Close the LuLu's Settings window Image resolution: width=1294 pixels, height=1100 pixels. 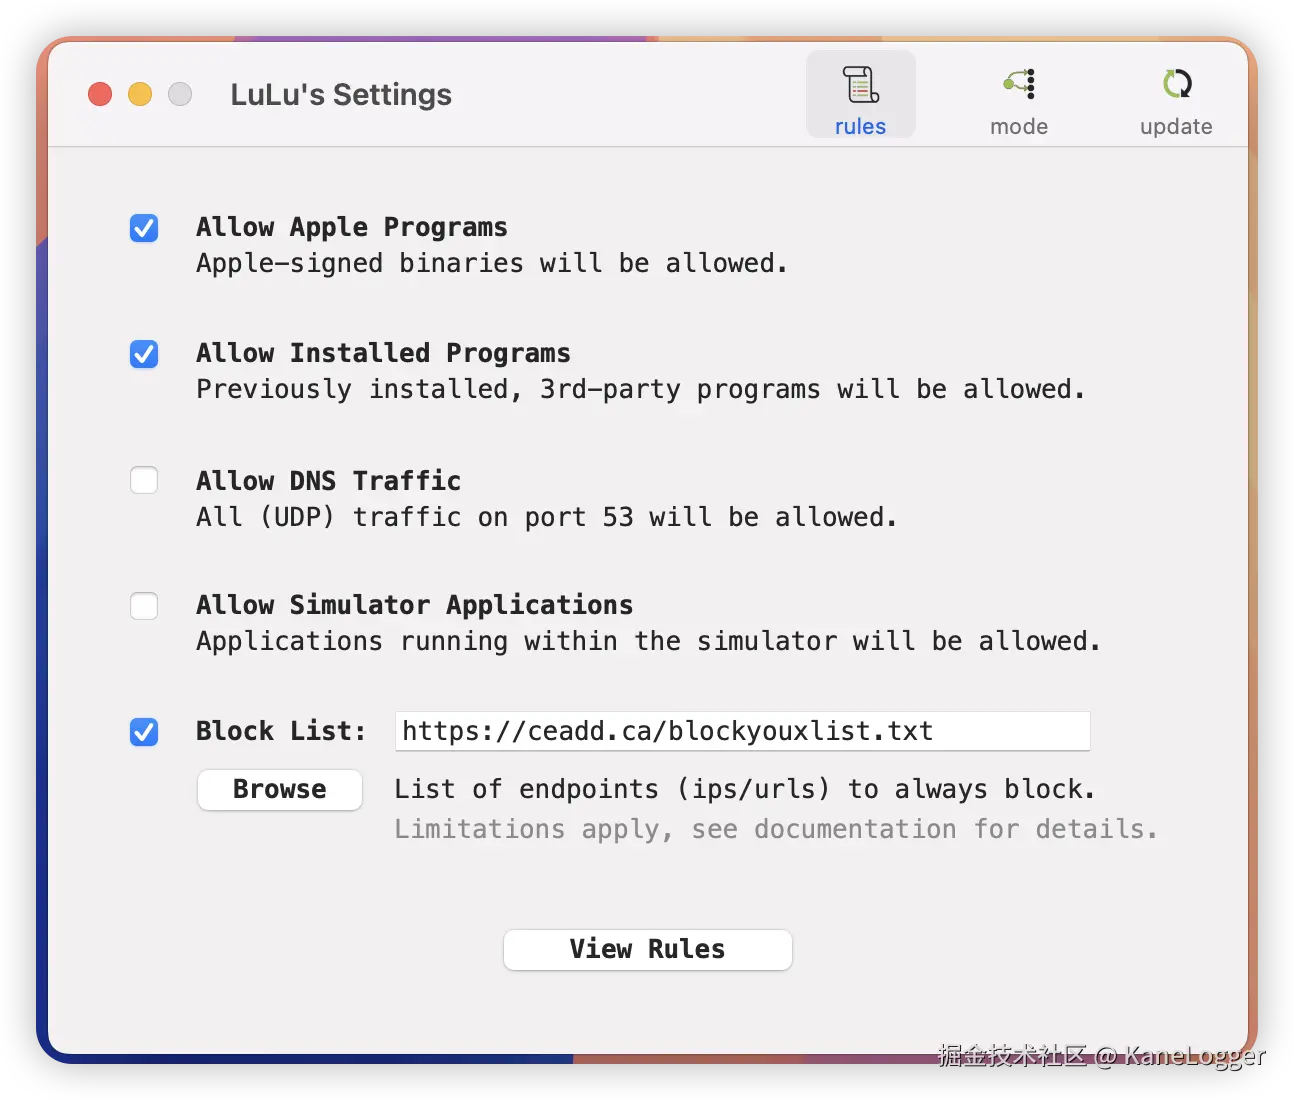click(x=100, y=94)
